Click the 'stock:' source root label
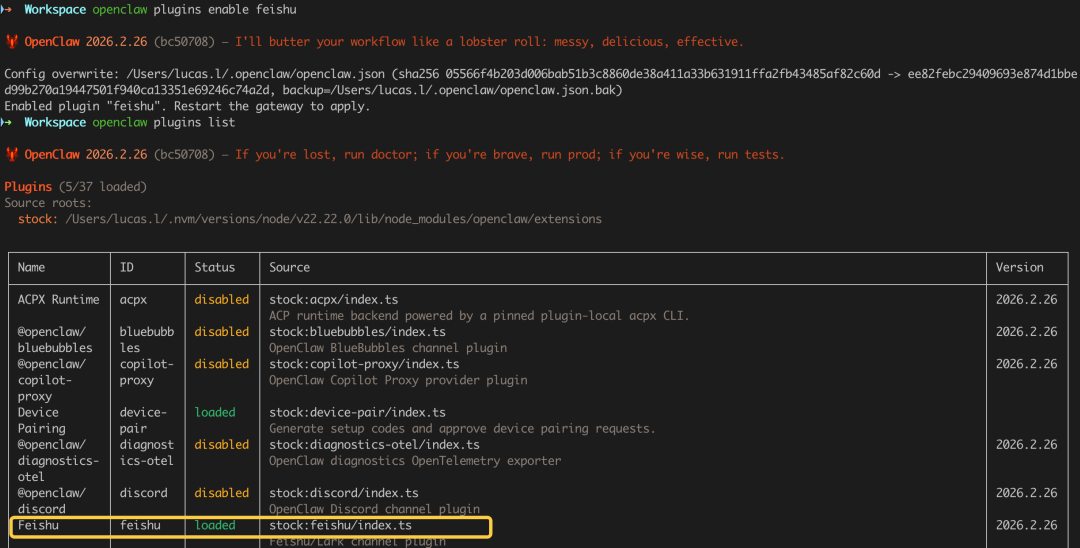The height and width of the screenshot is (548, 1080). point(37,219)
